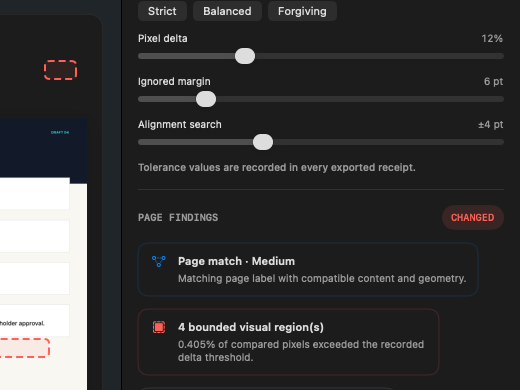Click the PAGE FINDINGS section header
The height and width of the screenshot is (390, 520).
[178, 217]
